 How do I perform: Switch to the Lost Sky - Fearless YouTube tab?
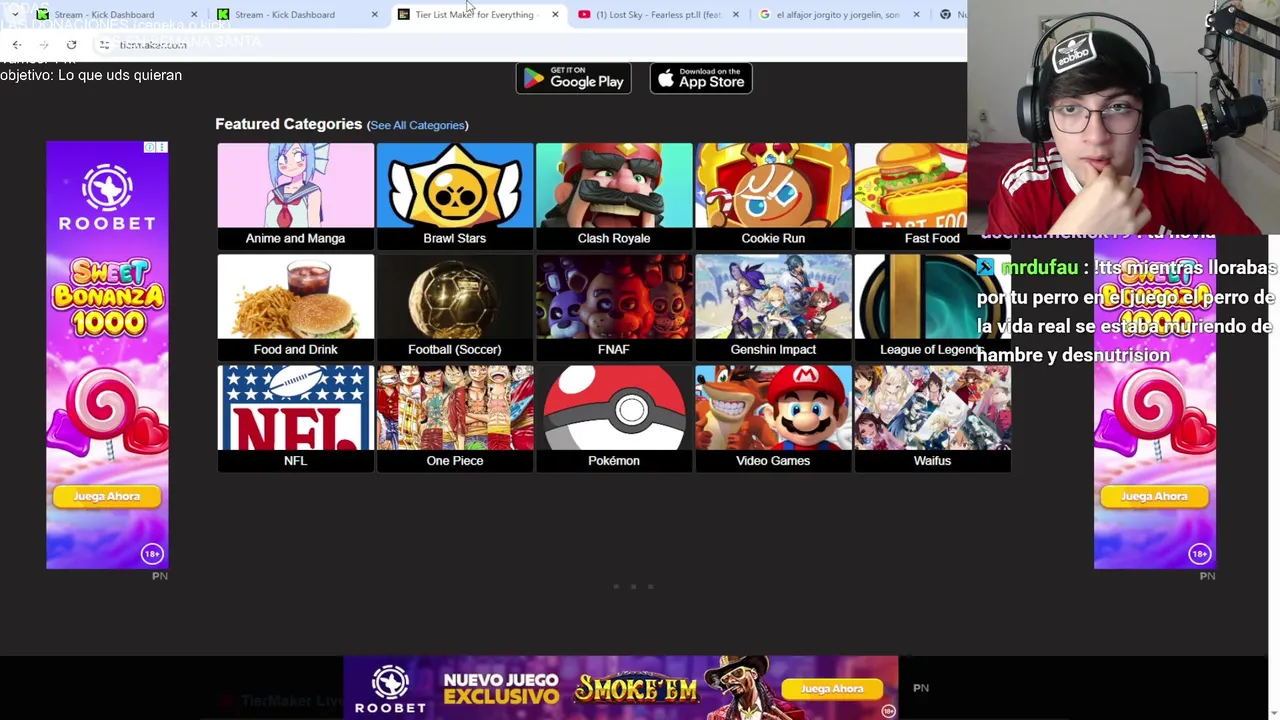pos(658,15)
